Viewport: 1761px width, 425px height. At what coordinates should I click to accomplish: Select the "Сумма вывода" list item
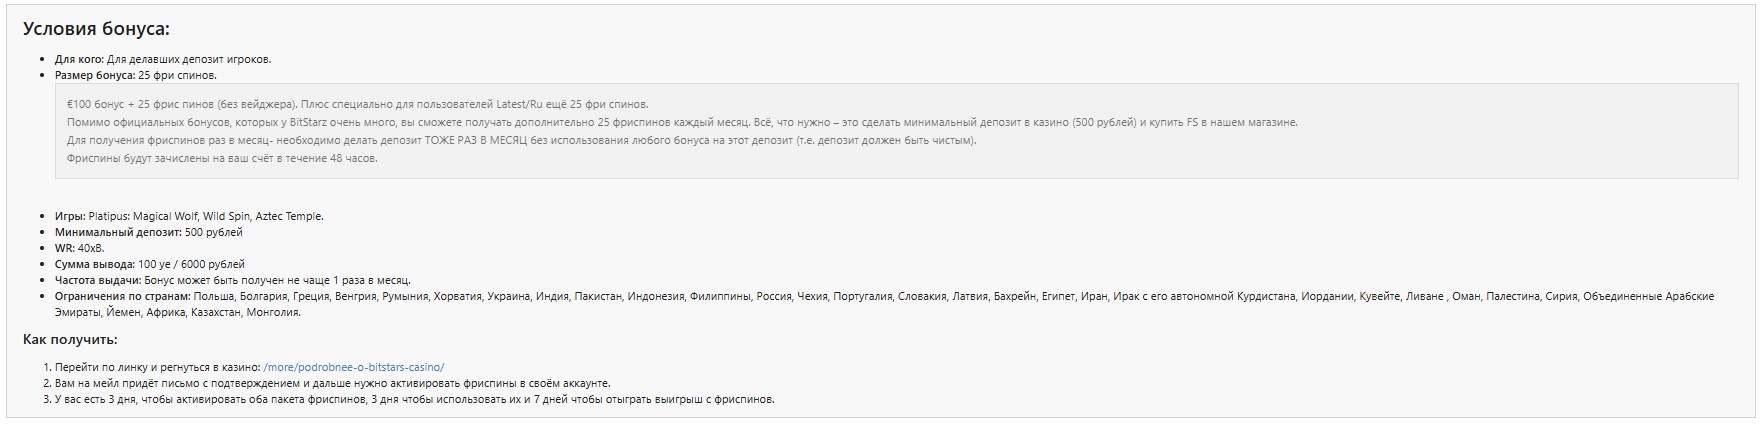(x=149, y=264)
